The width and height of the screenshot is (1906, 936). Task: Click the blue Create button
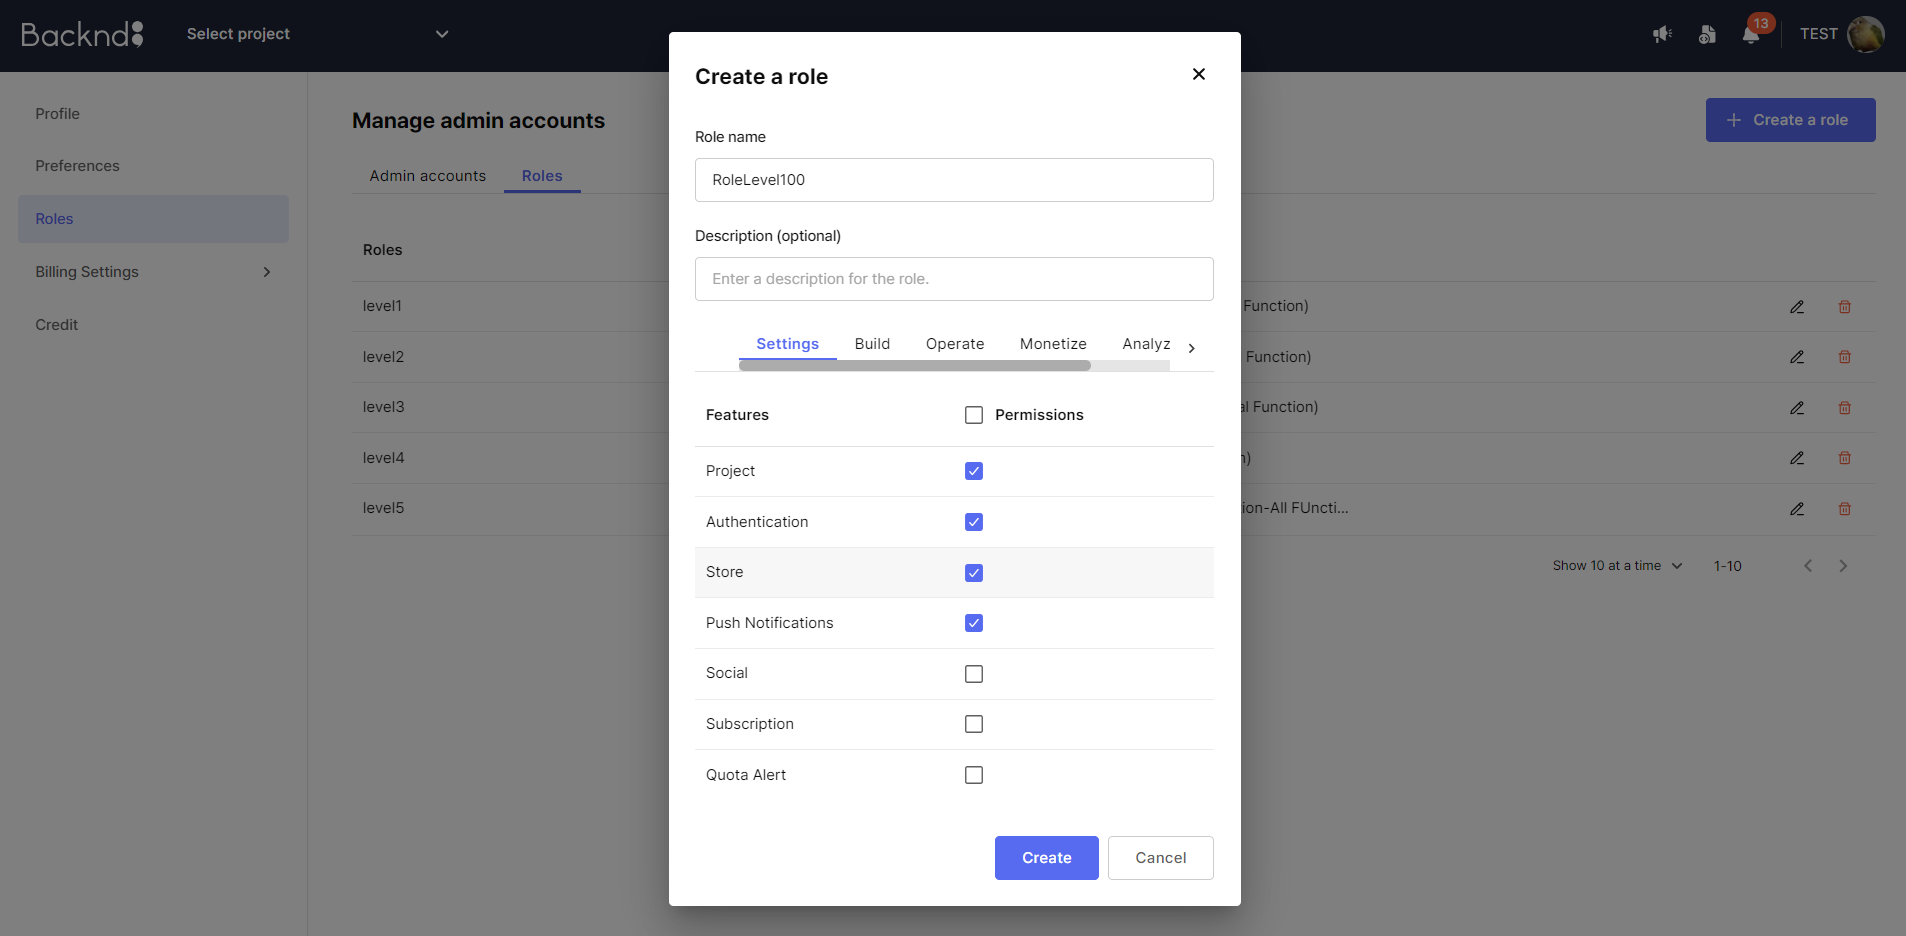(x=1046, y=858)
